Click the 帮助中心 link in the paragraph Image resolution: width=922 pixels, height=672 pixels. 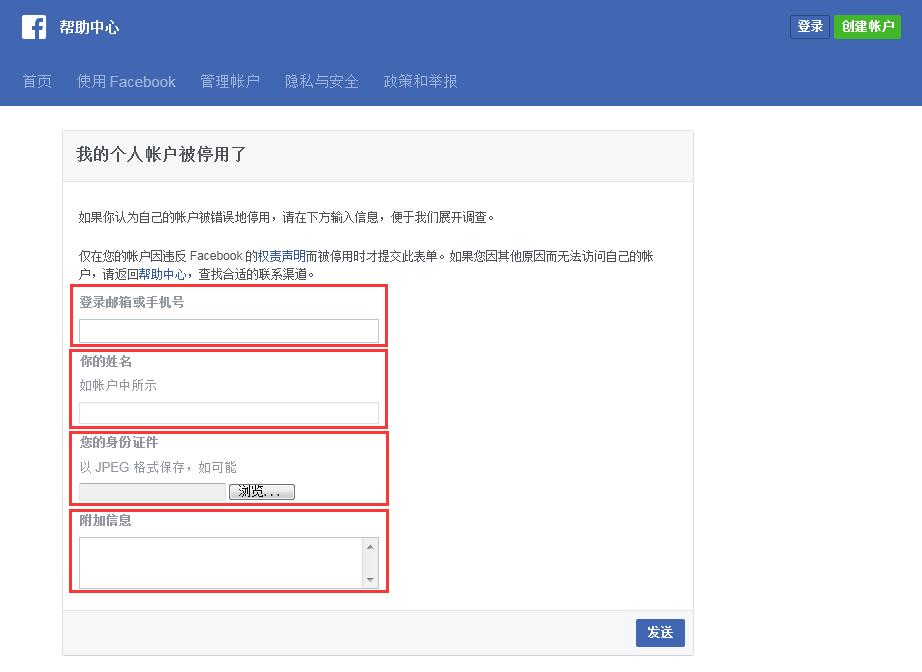[x=162, y=273]
